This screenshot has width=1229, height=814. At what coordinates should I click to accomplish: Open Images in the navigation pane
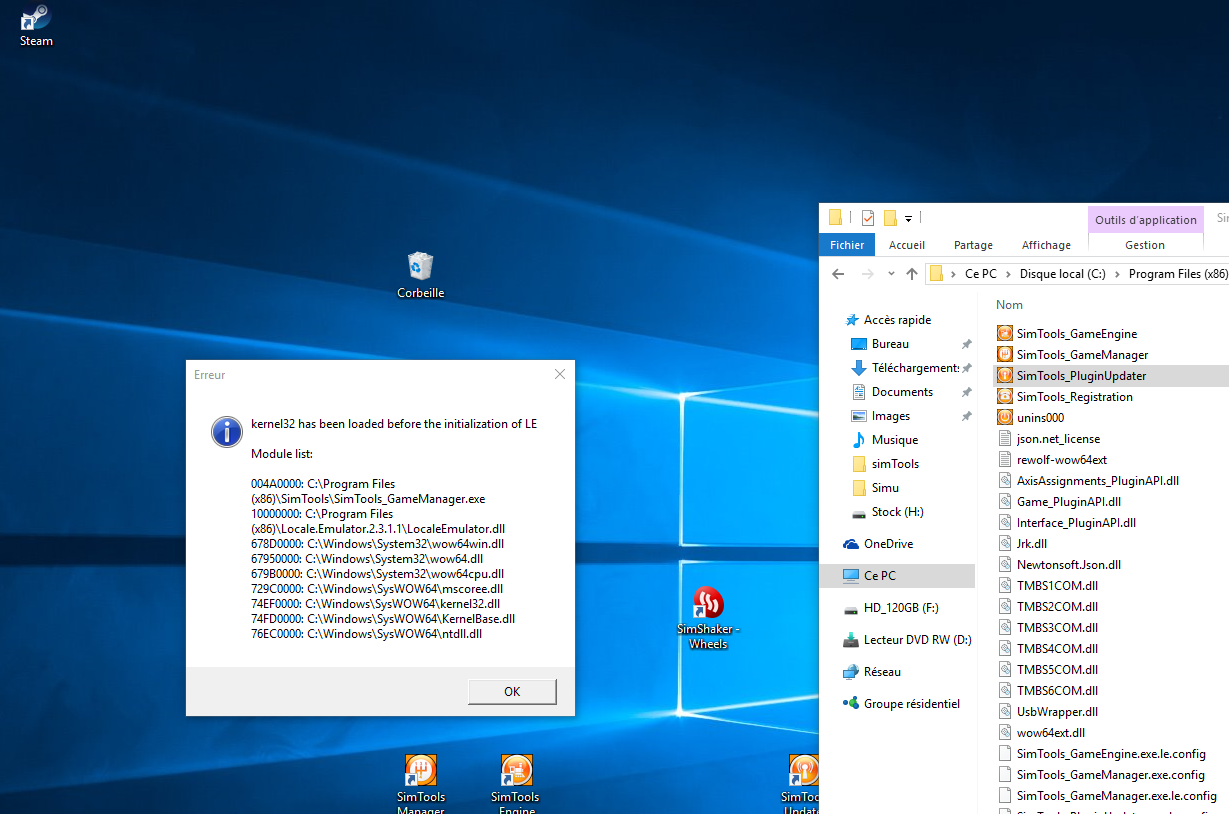point(891,416)
